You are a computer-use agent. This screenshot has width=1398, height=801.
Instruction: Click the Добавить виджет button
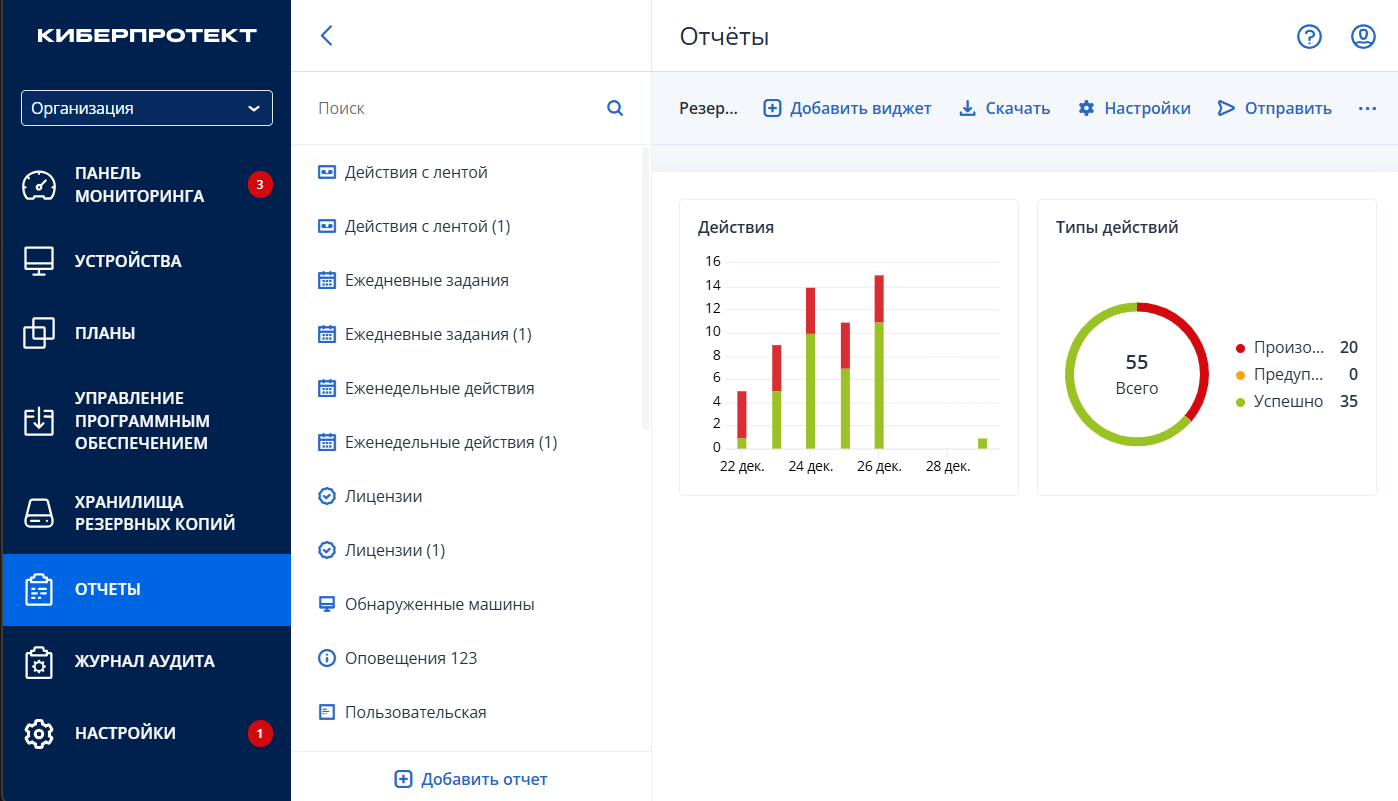pos(847,108)
